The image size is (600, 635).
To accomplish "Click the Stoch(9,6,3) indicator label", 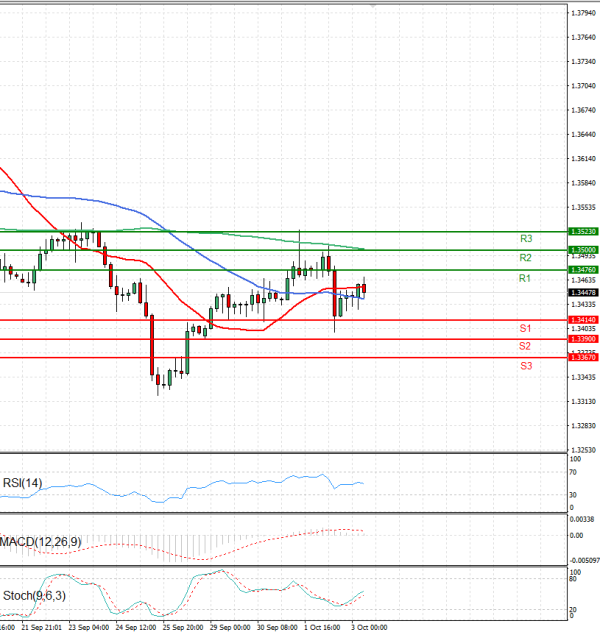I will coord(33,597).
